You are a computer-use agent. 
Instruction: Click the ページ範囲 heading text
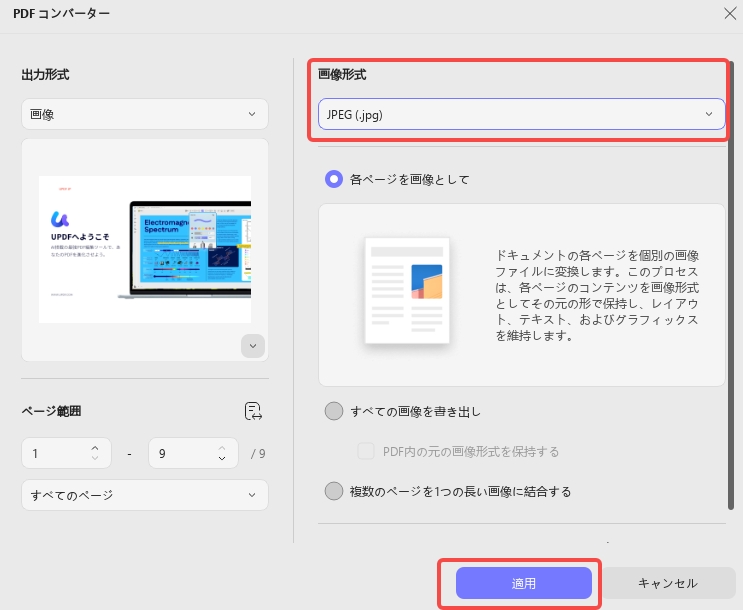51,411
